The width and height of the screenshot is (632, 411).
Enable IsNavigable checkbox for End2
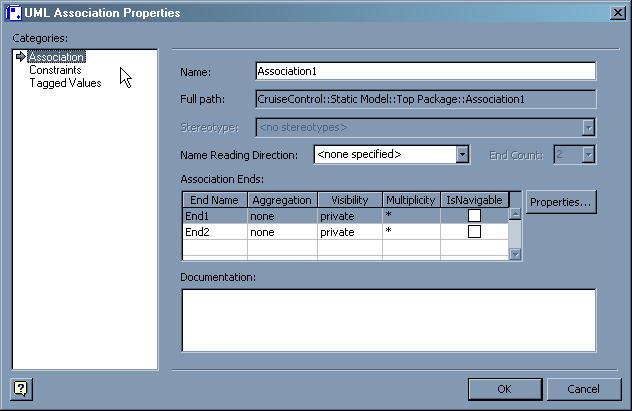point(474,231)
